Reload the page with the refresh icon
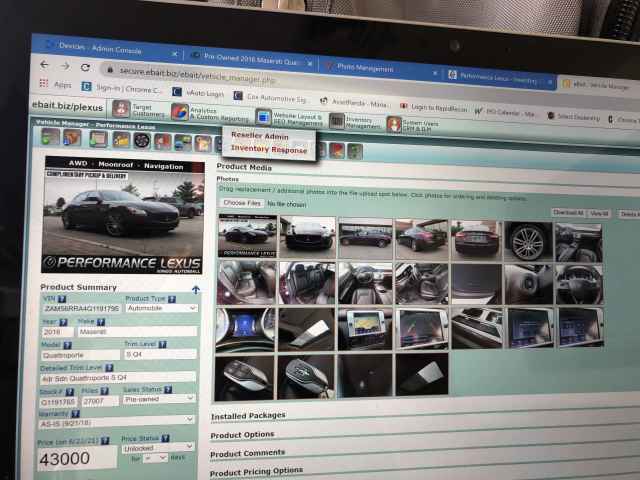This screenshot has height=480, width=640. pyautogui.click(x=85, y=67)
